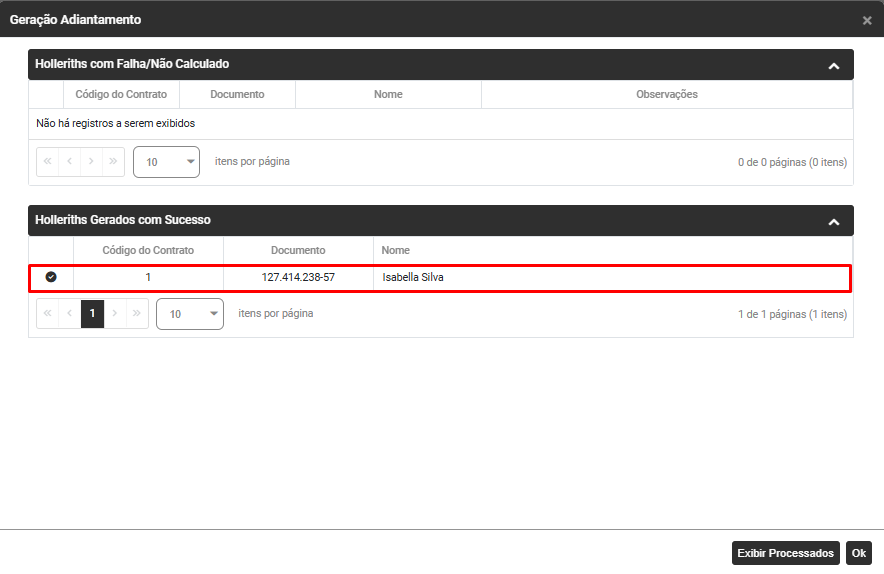Sort by Código do Contrato in success table
884x574 pixels.
148,250
